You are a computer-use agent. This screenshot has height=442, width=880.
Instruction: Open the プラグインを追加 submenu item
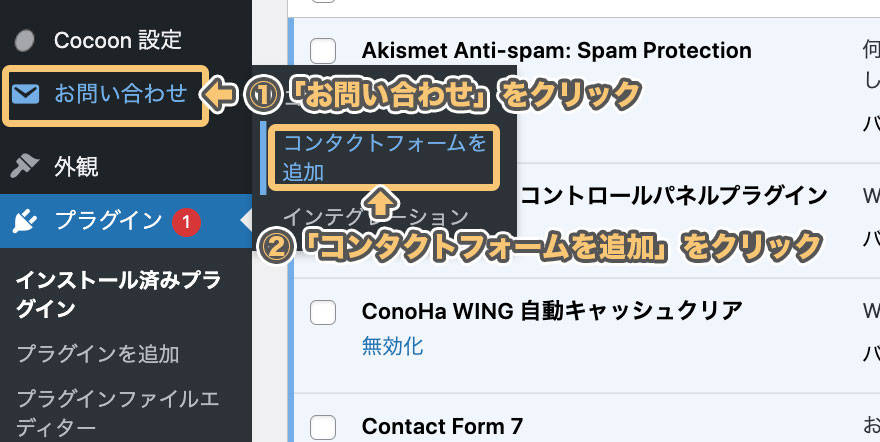click(x=97, y=353)
